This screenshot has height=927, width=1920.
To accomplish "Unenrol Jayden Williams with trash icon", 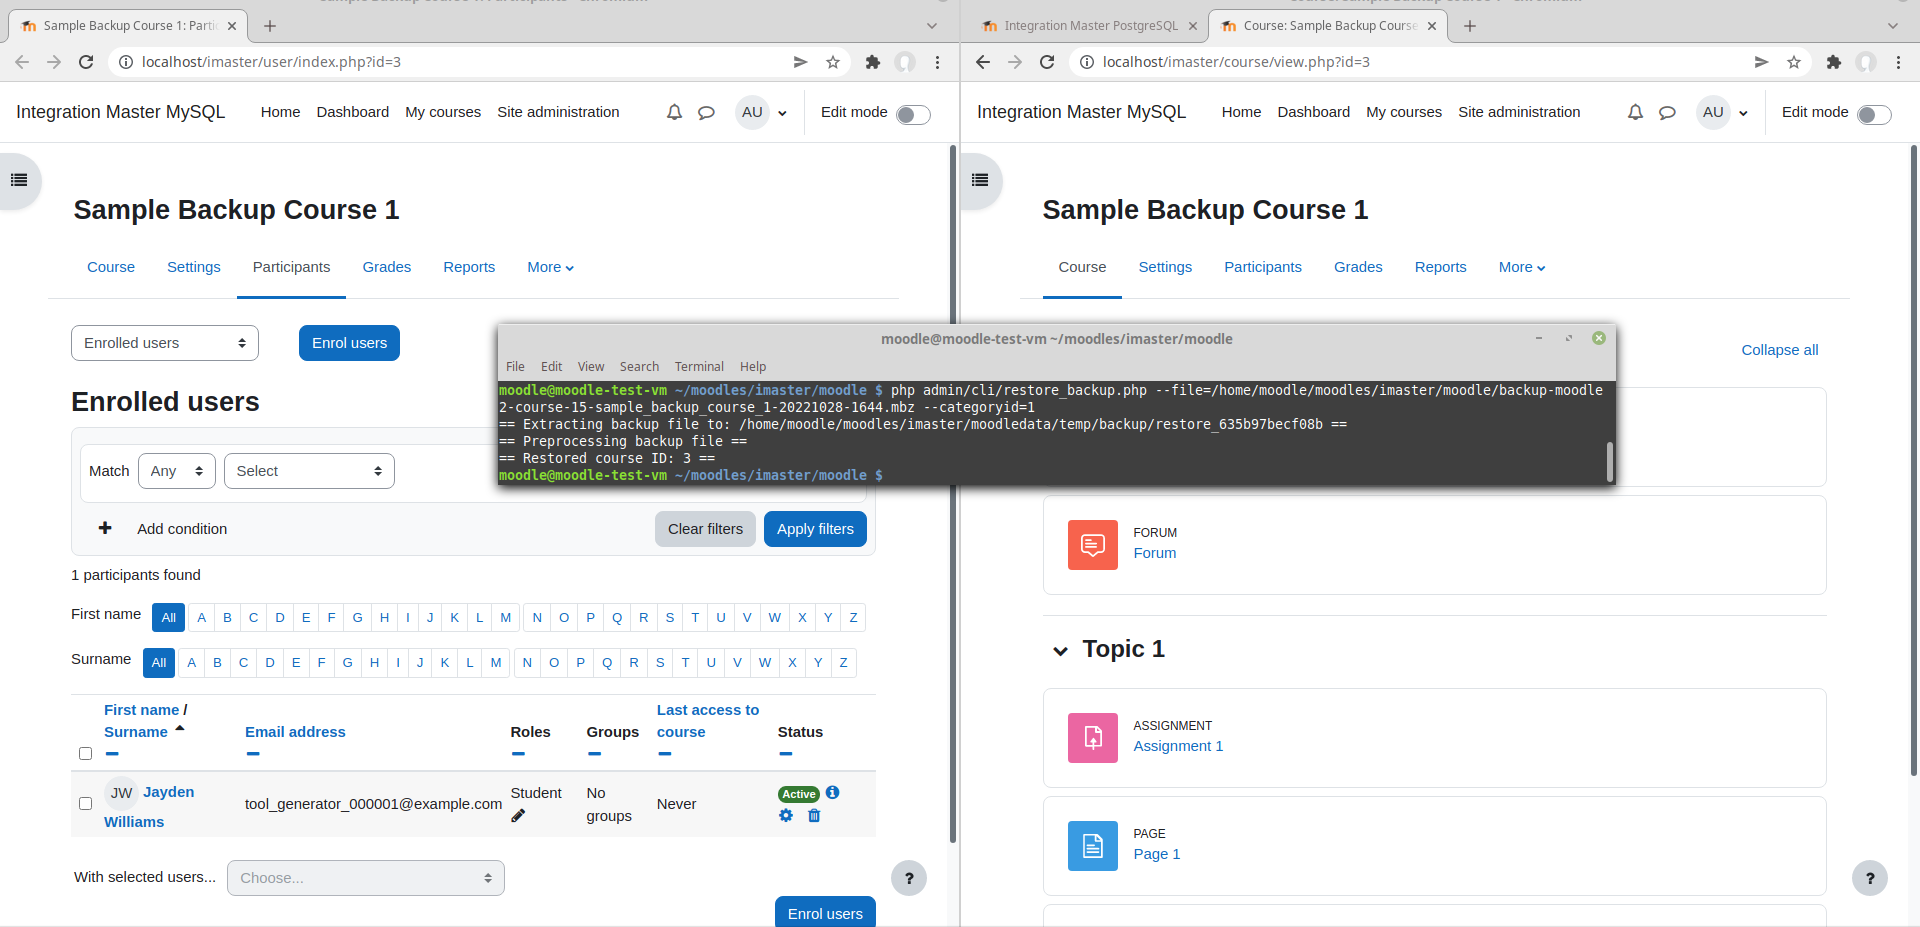I will 814,815.
